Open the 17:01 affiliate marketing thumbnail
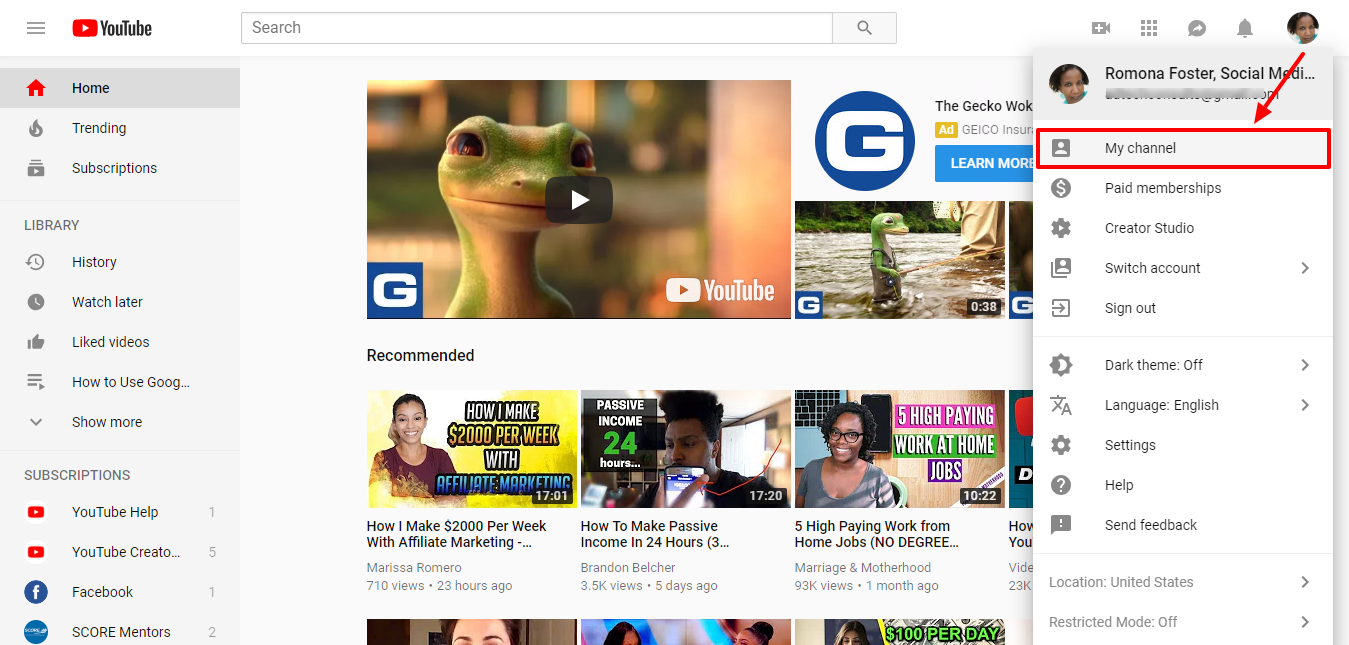This screenshot has height=645, width=1349. coord(472,449)
